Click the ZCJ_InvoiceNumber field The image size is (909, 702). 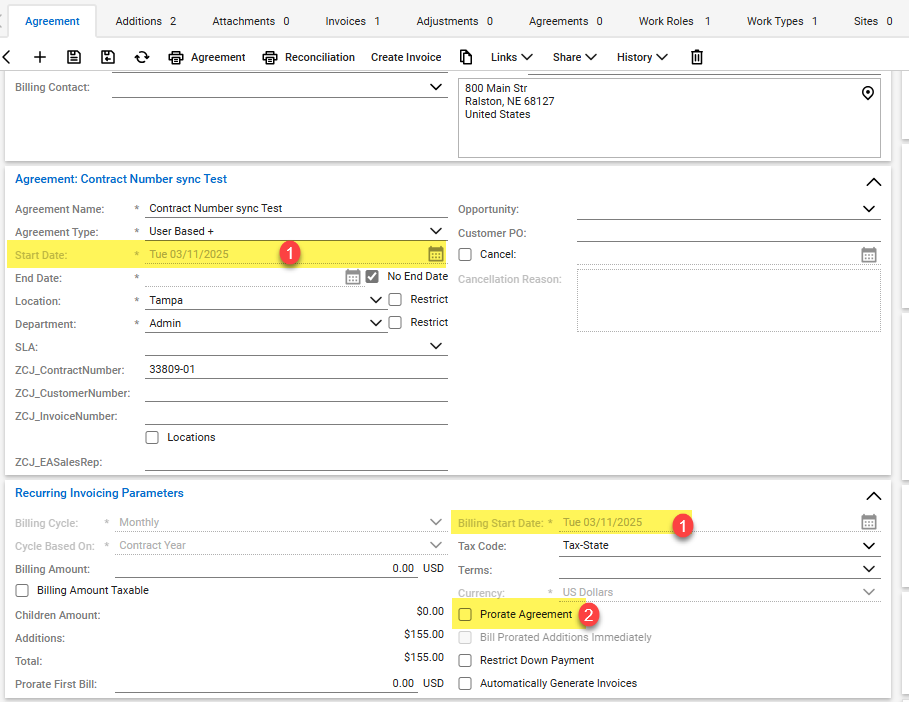(296, 416)
